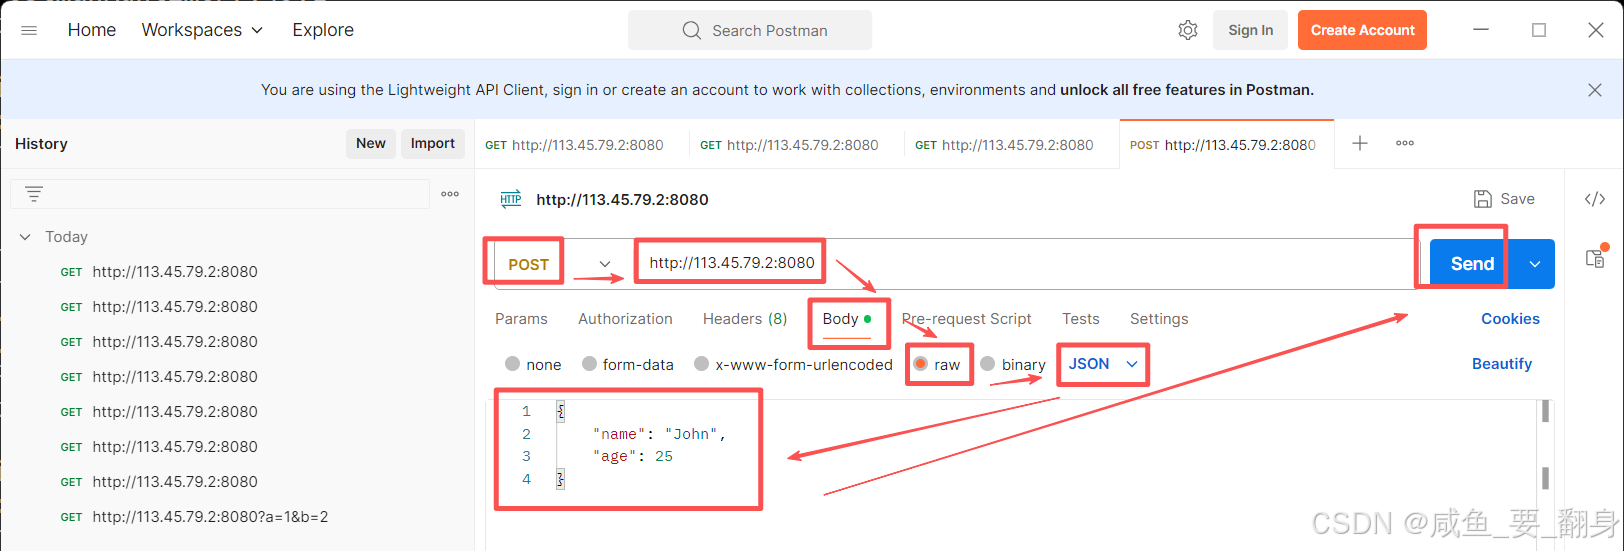1624x551 pixels.
Task: Click the Import button
Action: 433,143
